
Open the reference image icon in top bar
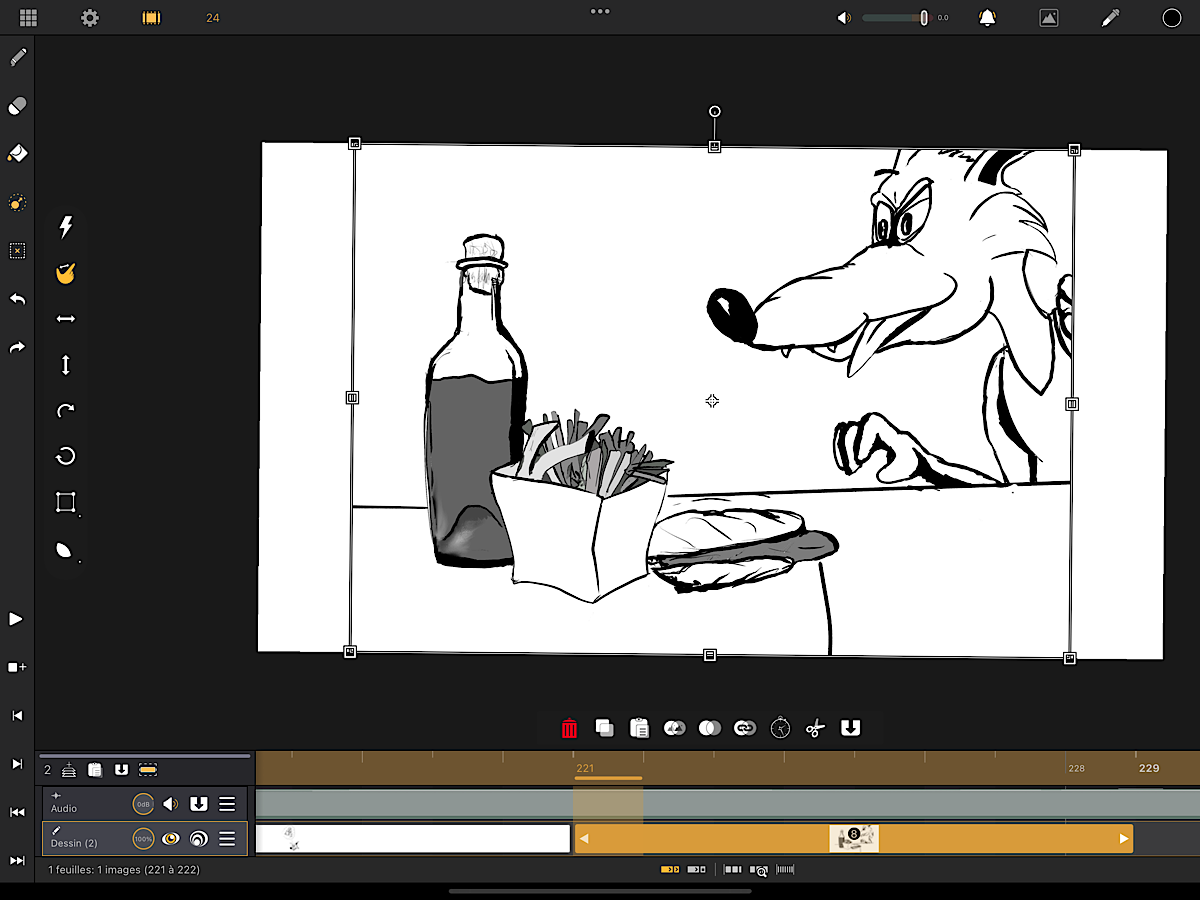[1049, 18]
